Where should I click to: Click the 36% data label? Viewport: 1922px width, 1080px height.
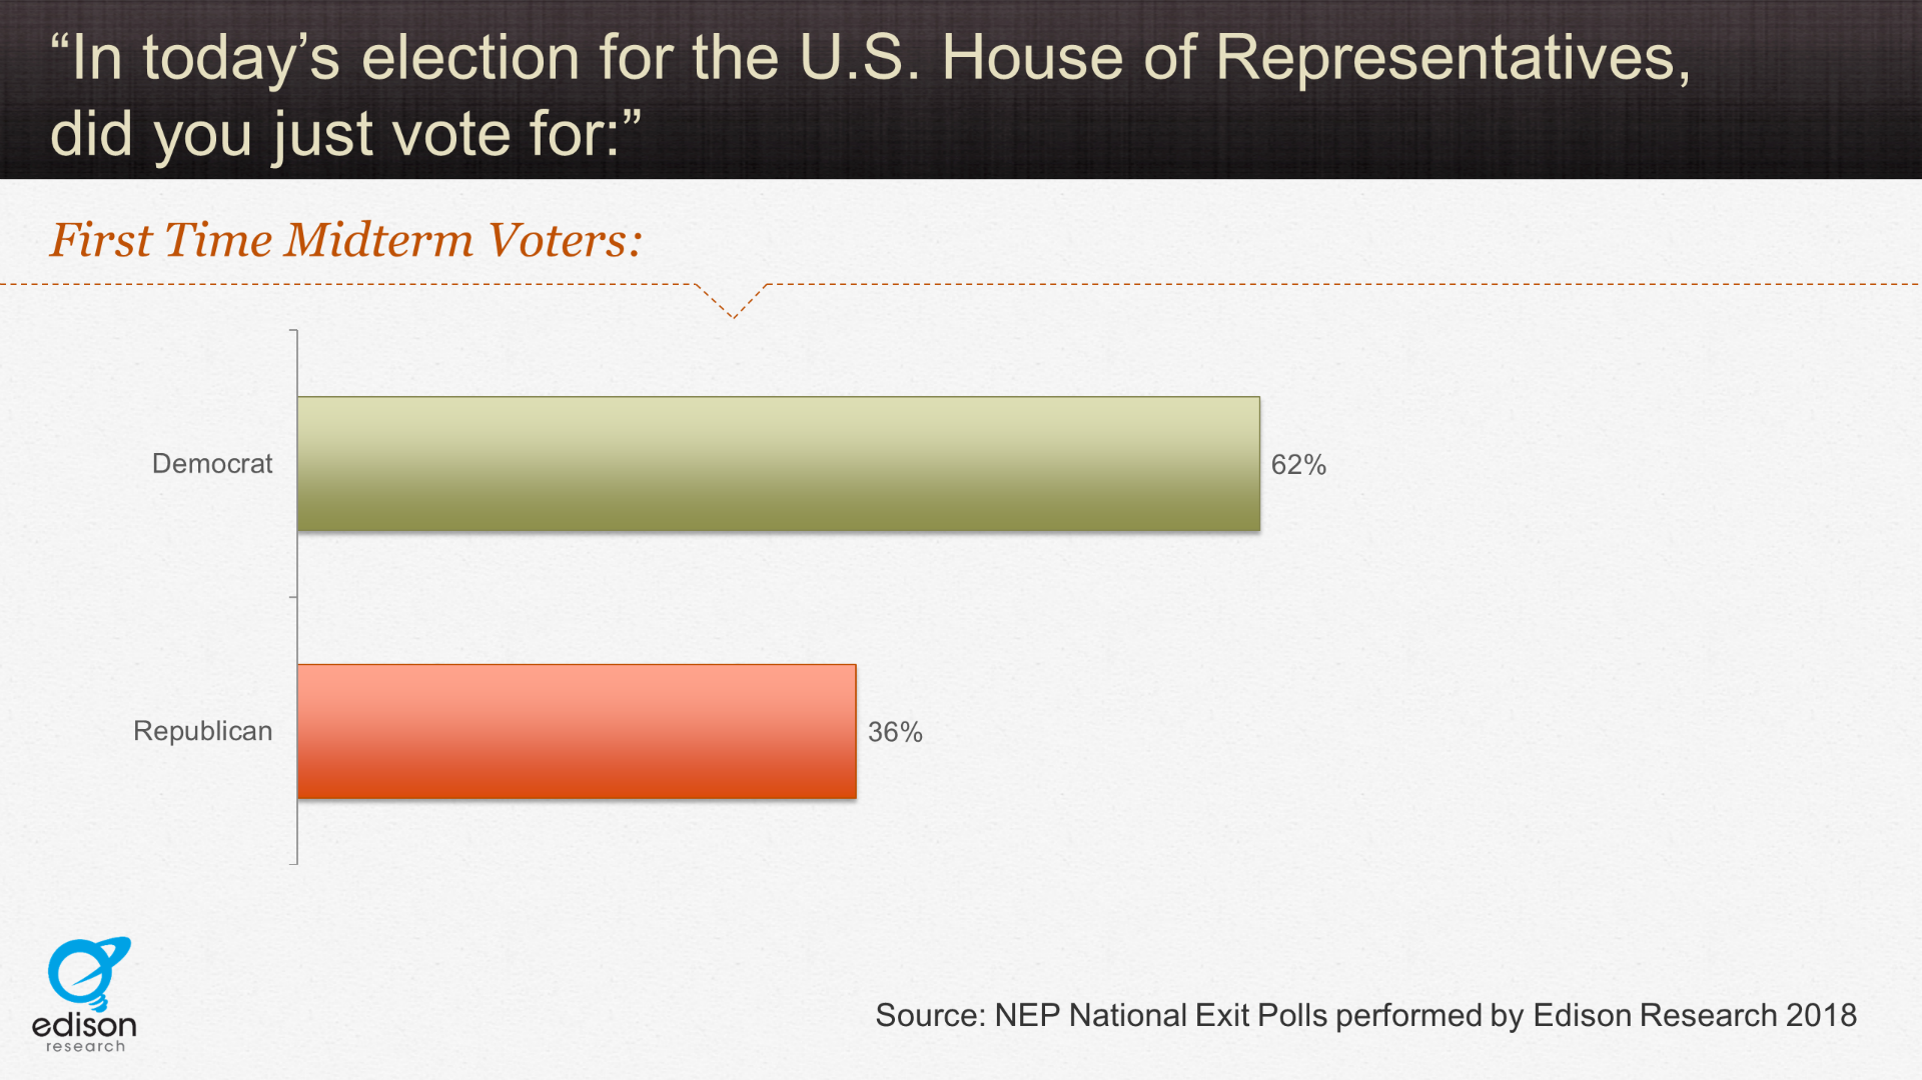895,732
